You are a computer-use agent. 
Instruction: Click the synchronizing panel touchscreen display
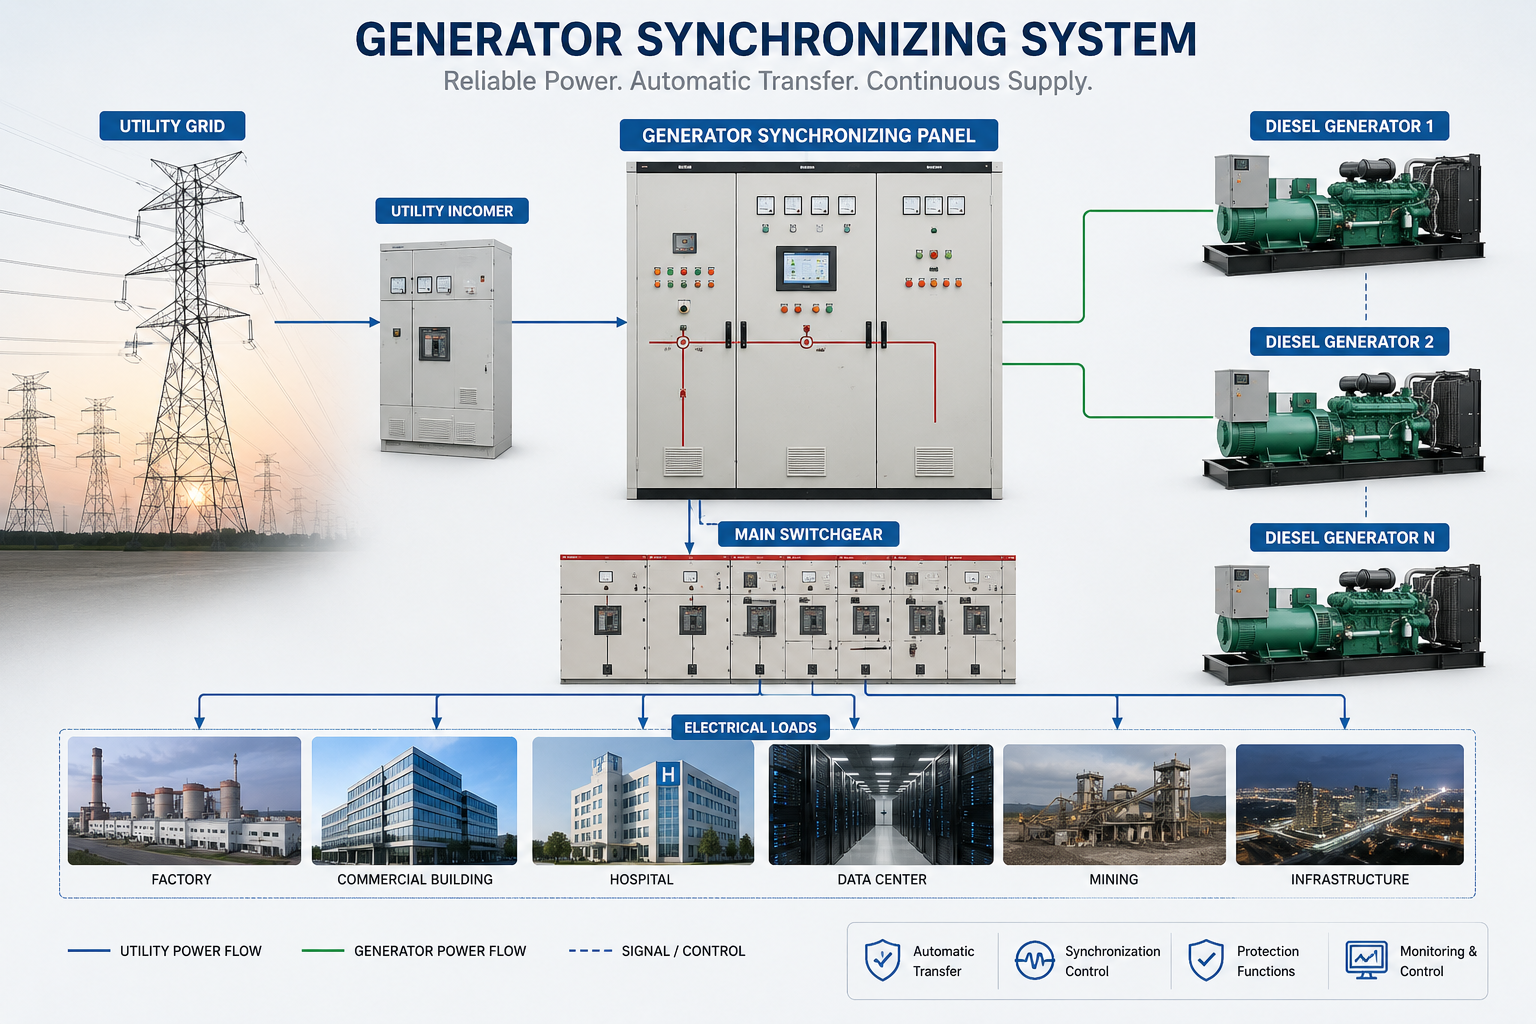point(806,269)
